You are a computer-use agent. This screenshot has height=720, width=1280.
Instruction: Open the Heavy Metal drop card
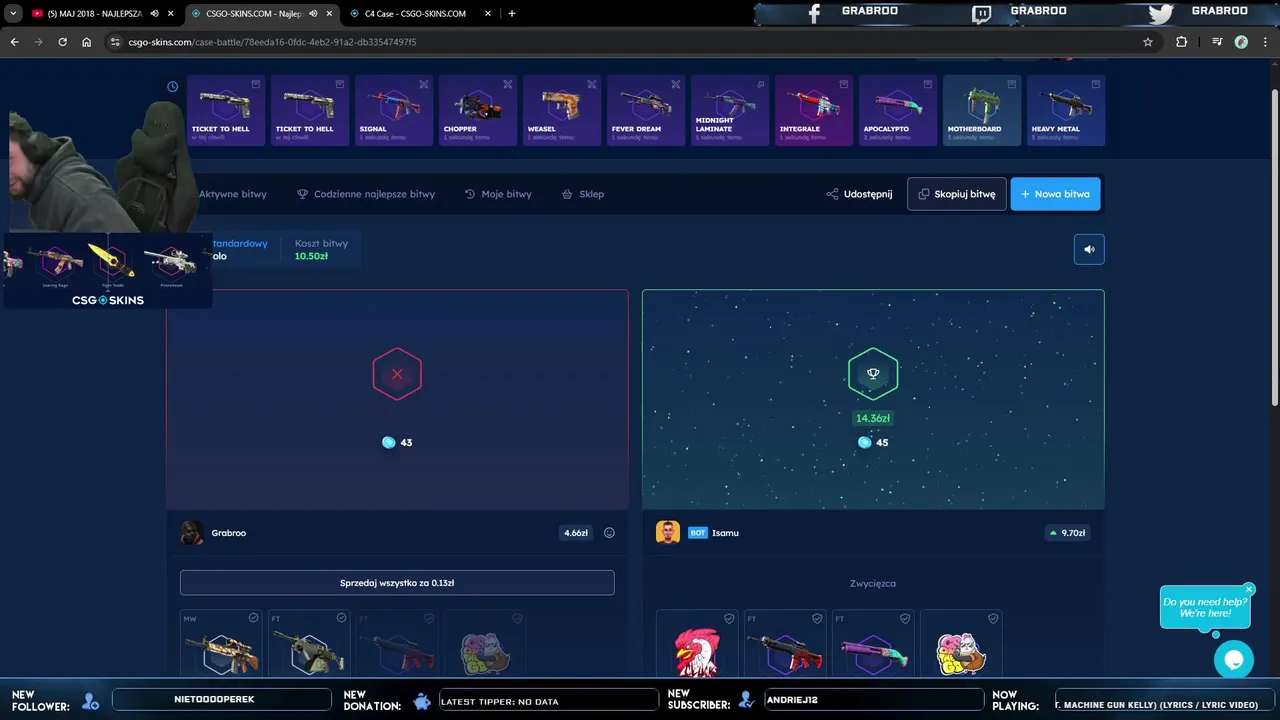click(x=1065, y=110)
